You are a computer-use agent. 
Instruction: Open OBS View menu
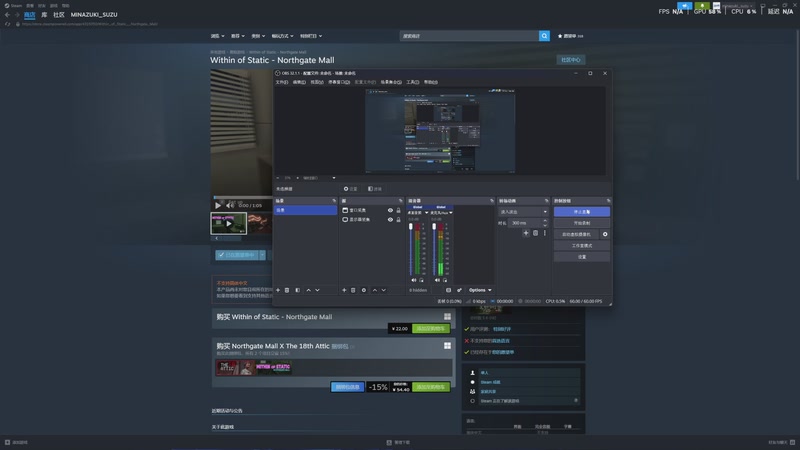tap(317, 82)
